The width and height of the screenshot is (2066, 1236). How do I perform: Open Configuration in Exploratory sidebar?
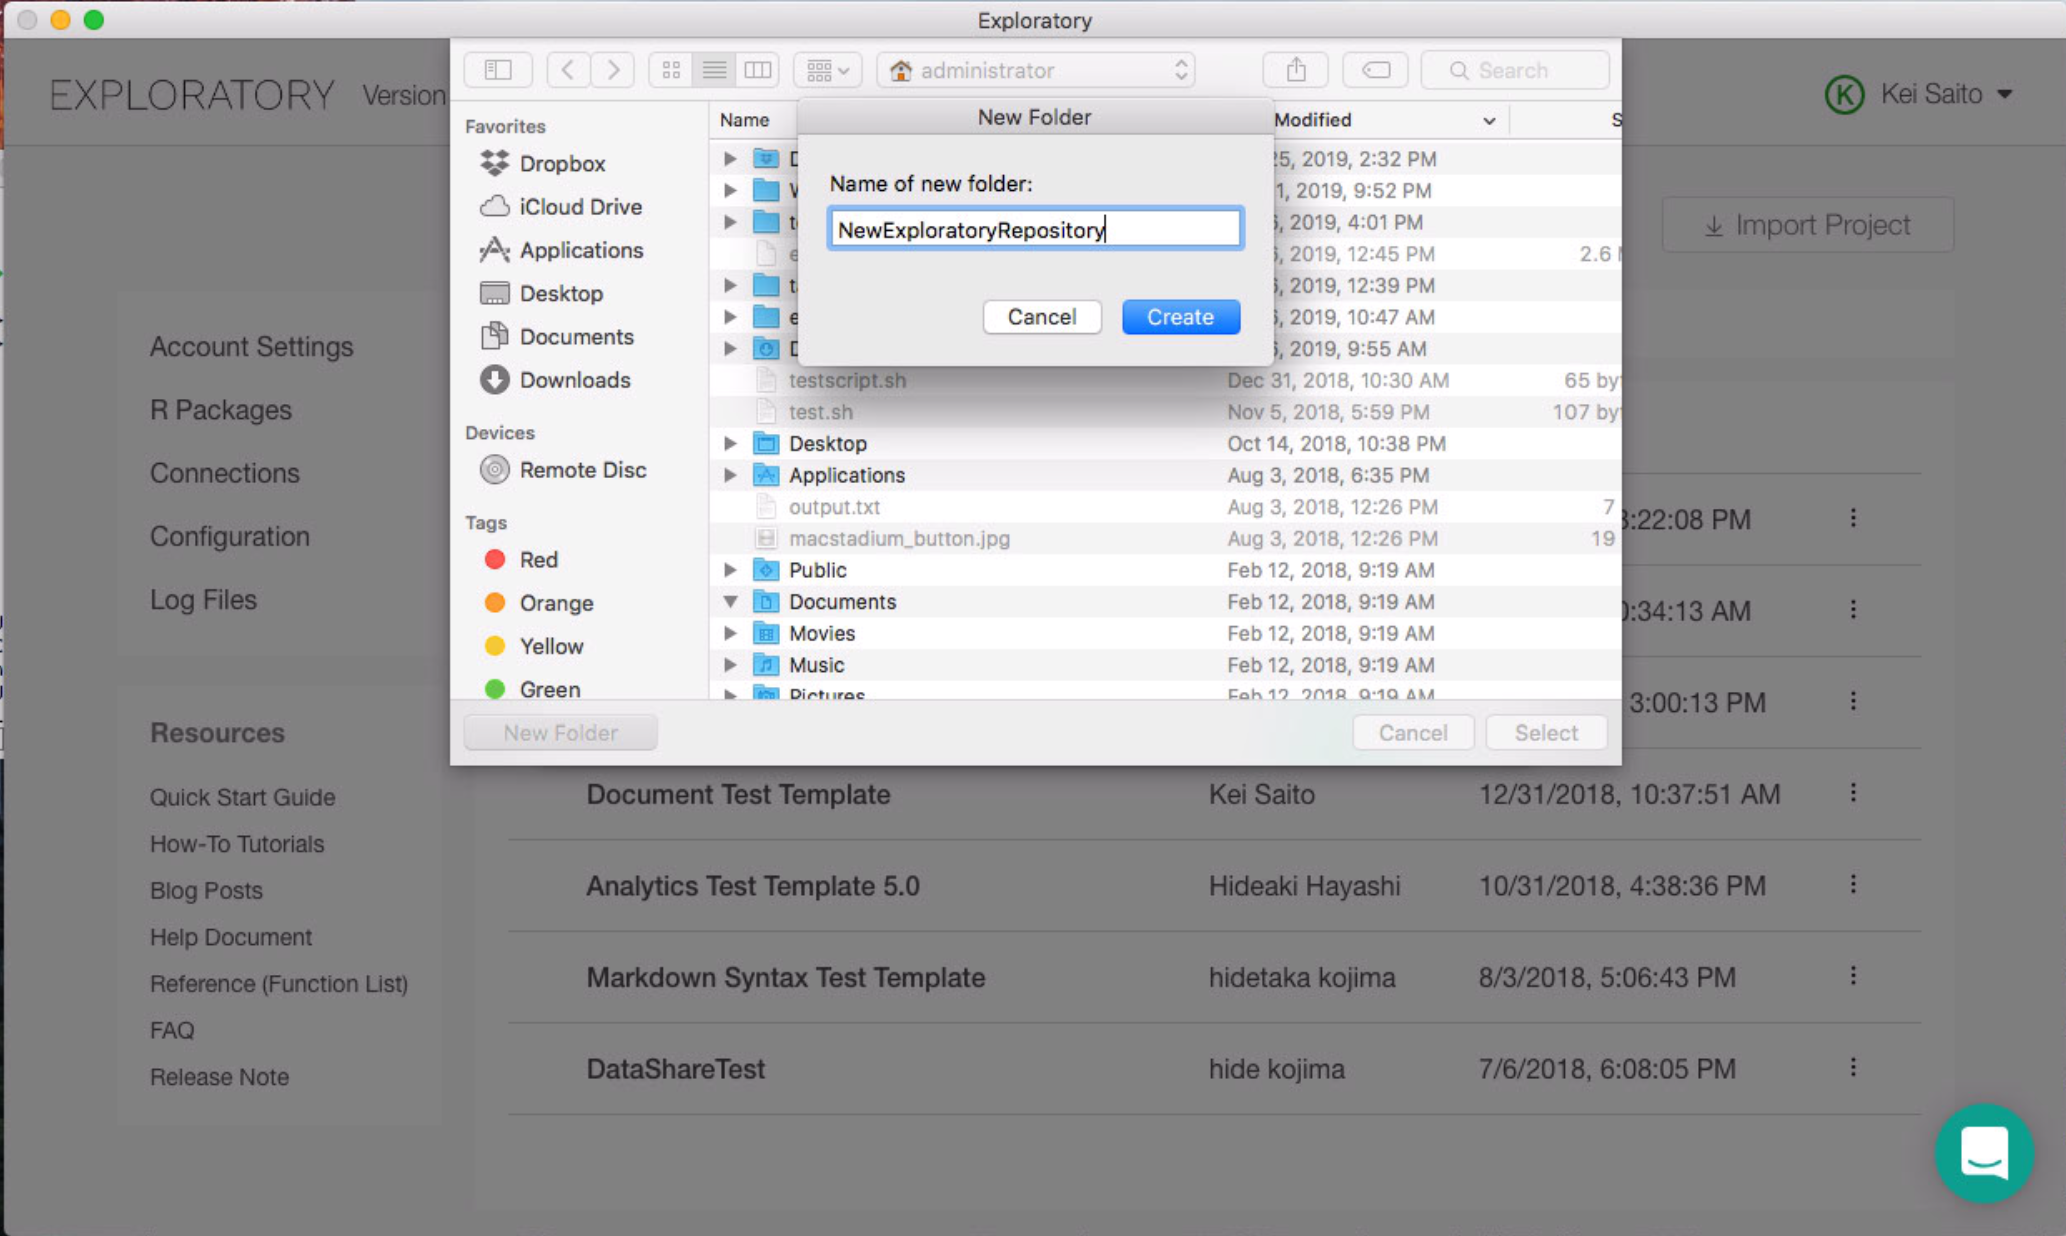click(230, 536)
